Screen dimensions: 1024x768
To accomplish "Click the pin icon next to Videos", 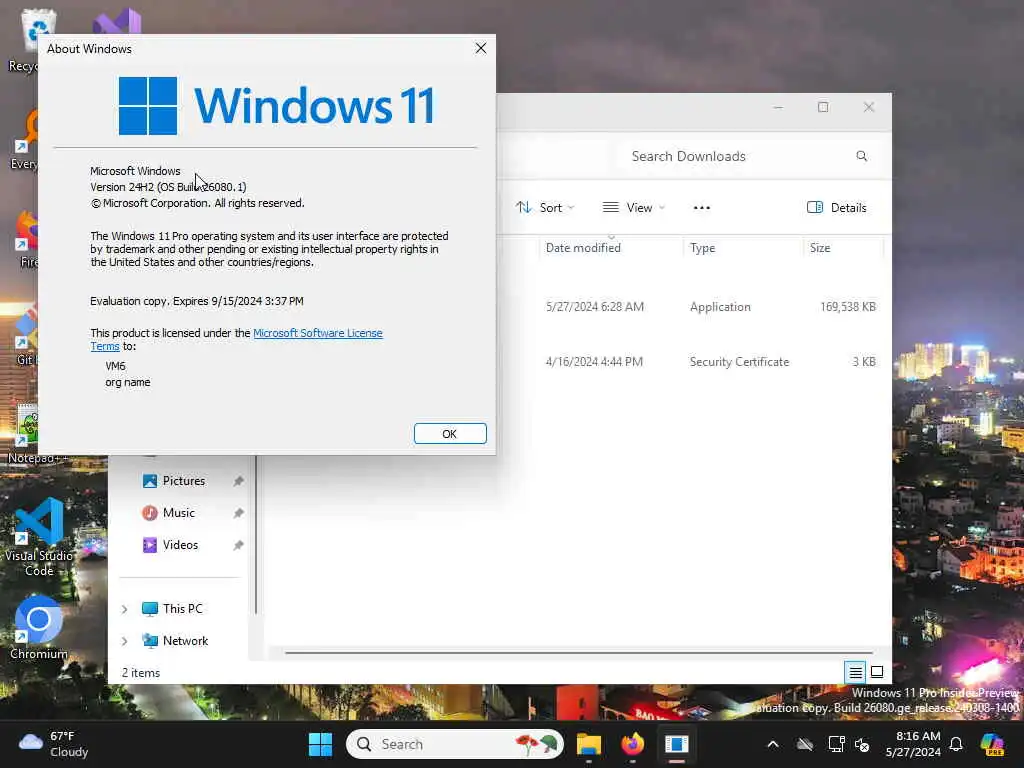I will (x=238, y=545).
